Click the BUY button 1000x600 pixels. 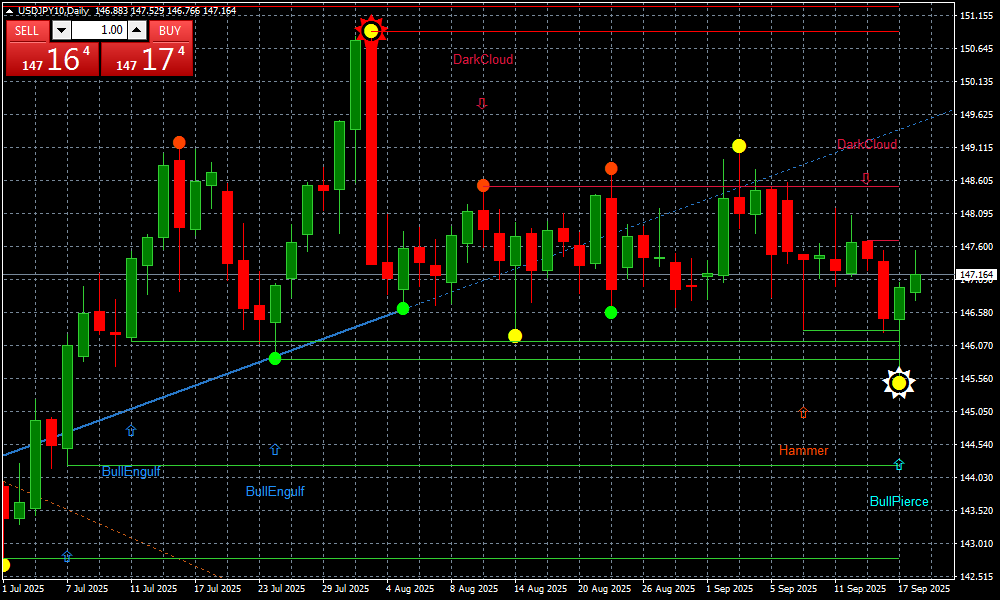pyautogui.click(x=171, y=30)
